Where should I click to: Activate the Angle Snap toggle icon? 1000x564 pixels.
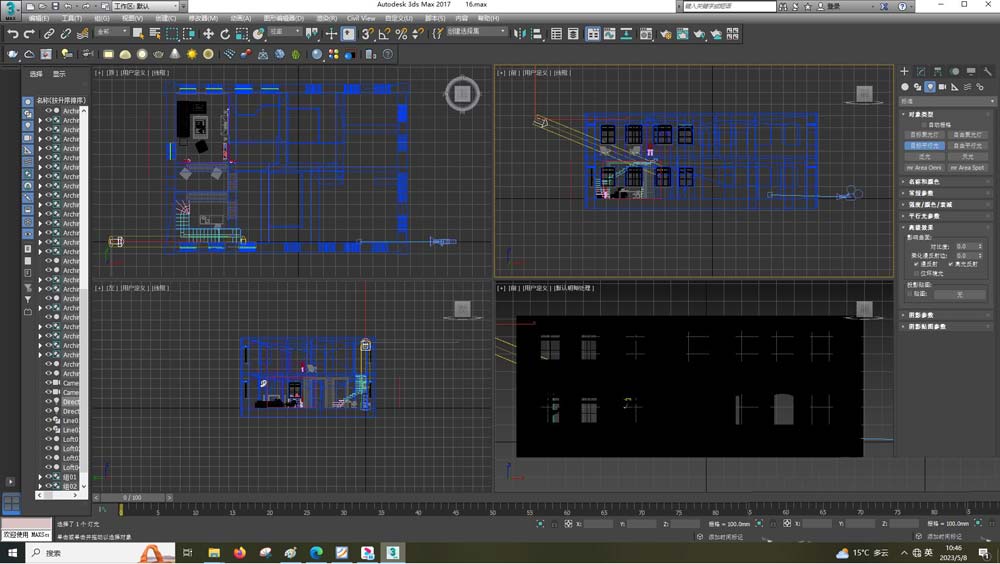pos(384,34)
